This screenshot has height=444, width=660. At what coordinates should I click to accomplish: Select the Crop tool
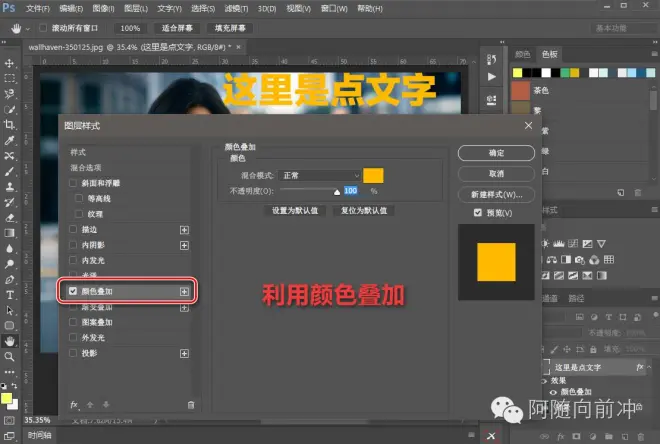pos(9,125)
